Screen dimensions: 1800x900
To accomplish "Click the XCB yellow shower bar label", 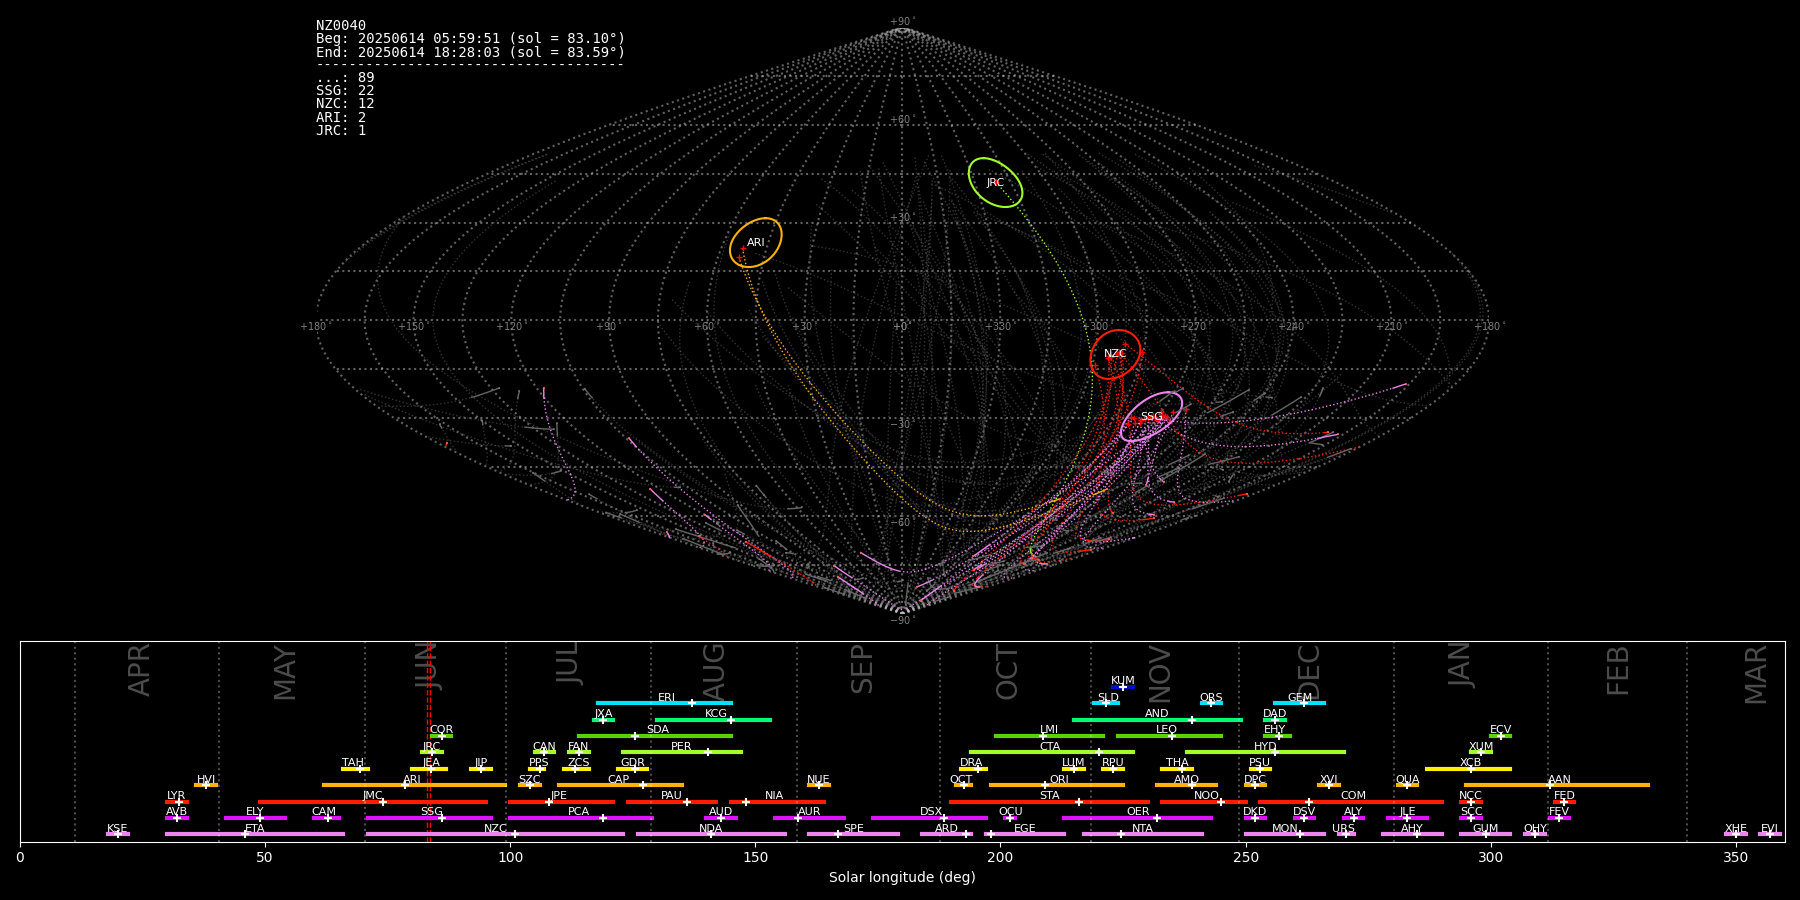I will (1470, 763).
